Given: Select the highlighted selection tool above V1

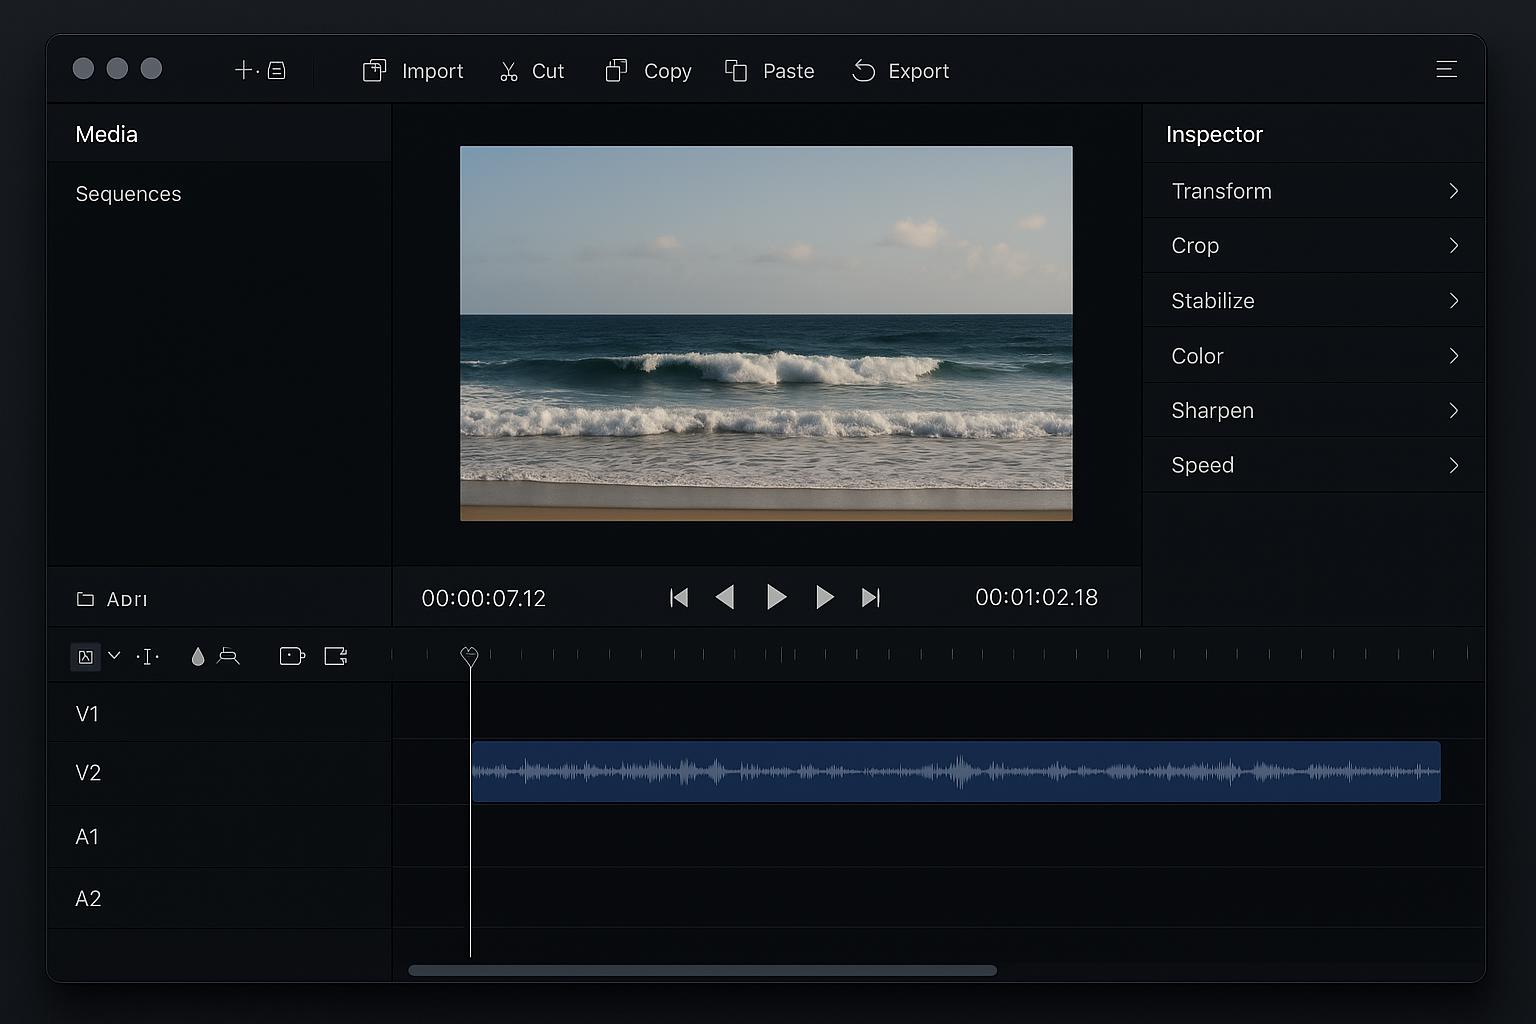Looking at the screenshot, I should [x=87, y=656].
